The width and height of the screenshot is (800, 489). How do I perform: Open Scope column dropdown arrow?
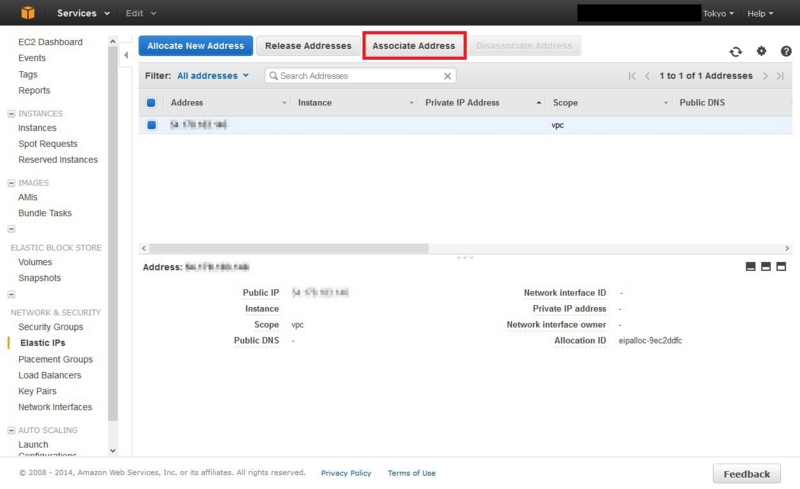click(x=665, y=103)
